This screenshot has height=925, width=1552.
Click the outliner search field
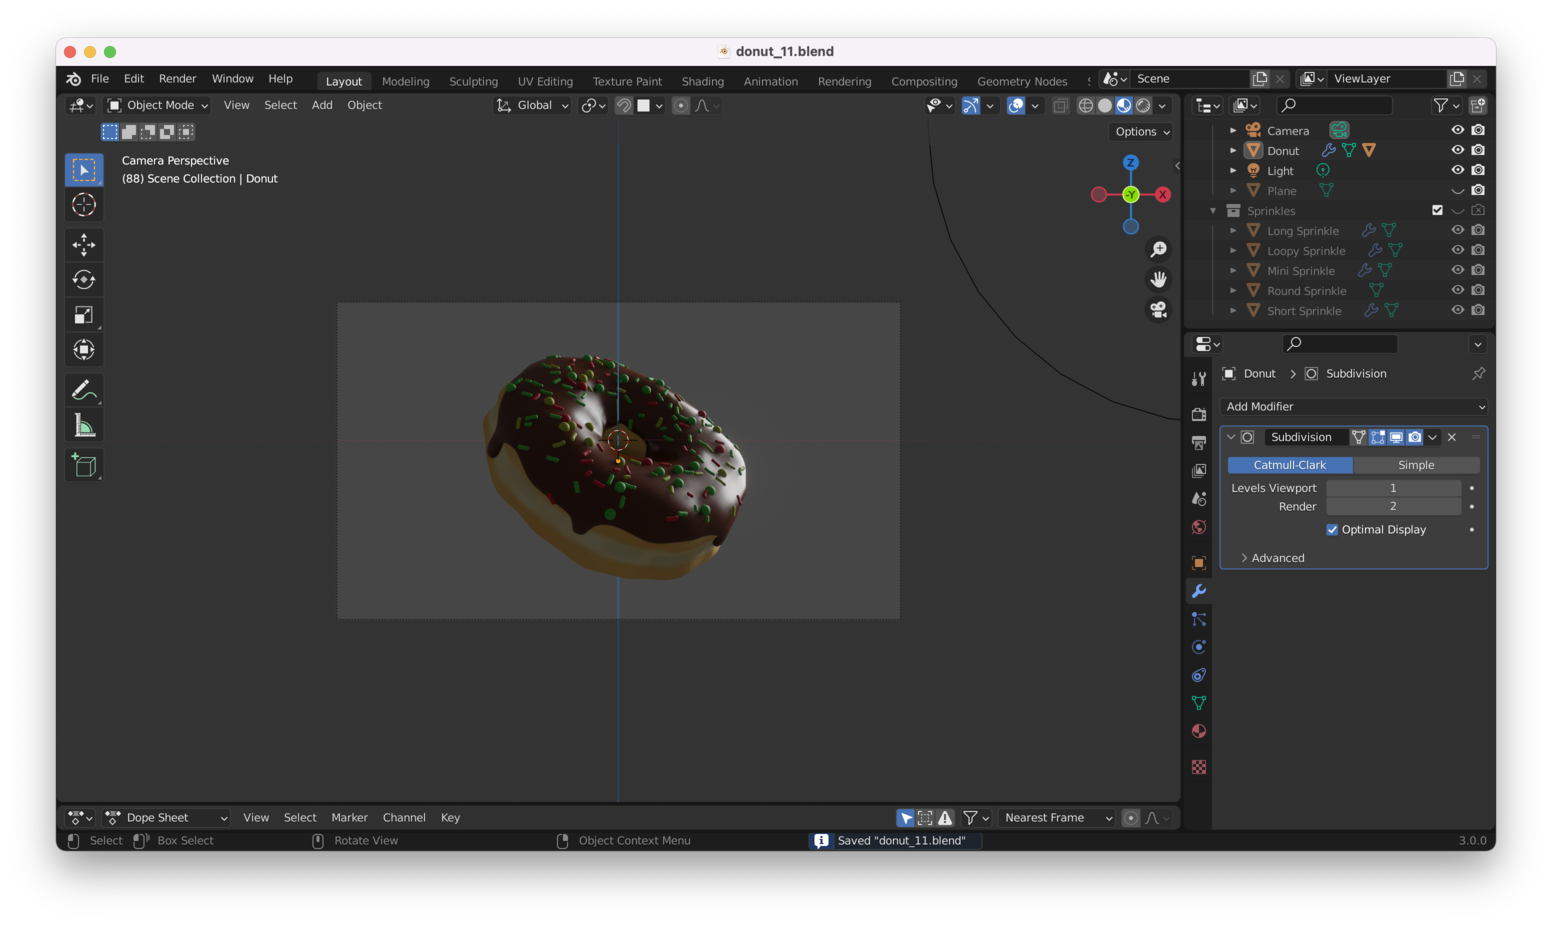click(x=1335, y=104)
